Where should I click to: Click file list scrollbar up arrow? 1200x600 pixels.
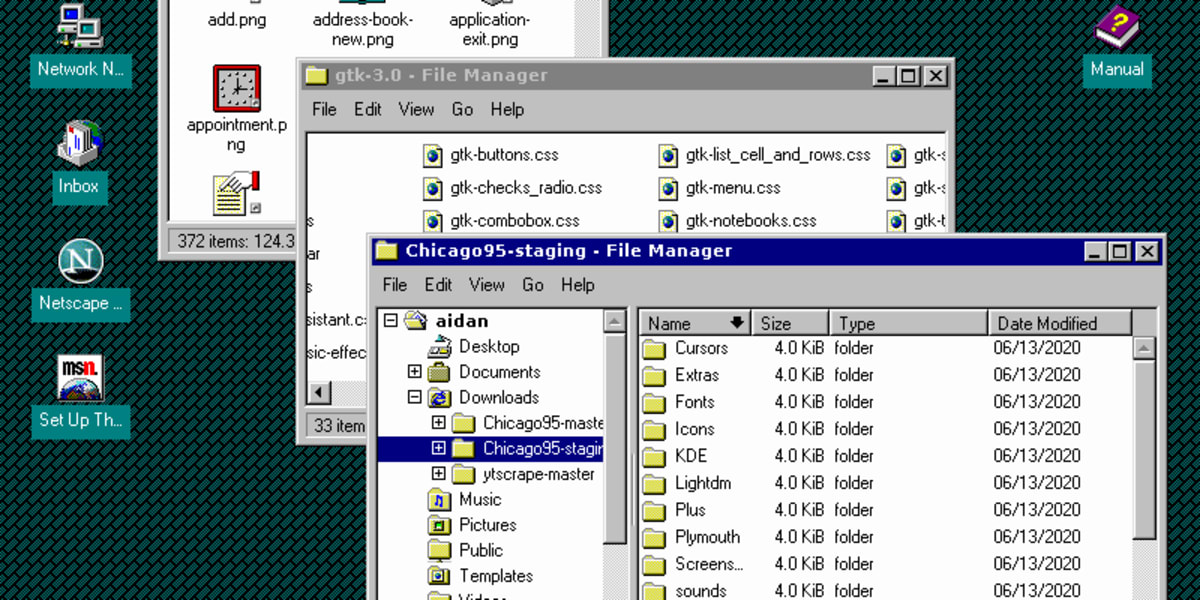(x=1145, y=348)
